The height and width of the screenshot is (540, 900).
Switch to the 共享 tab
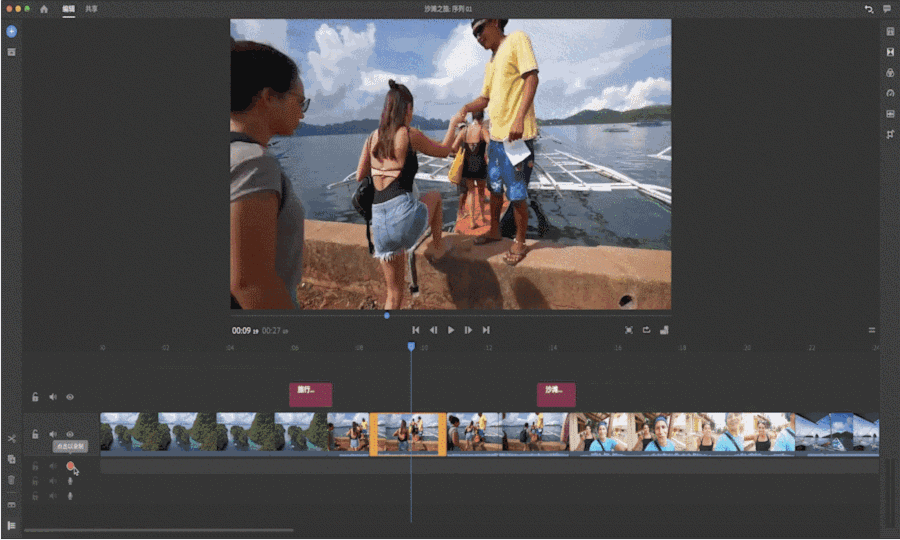[x=91, y=9]
